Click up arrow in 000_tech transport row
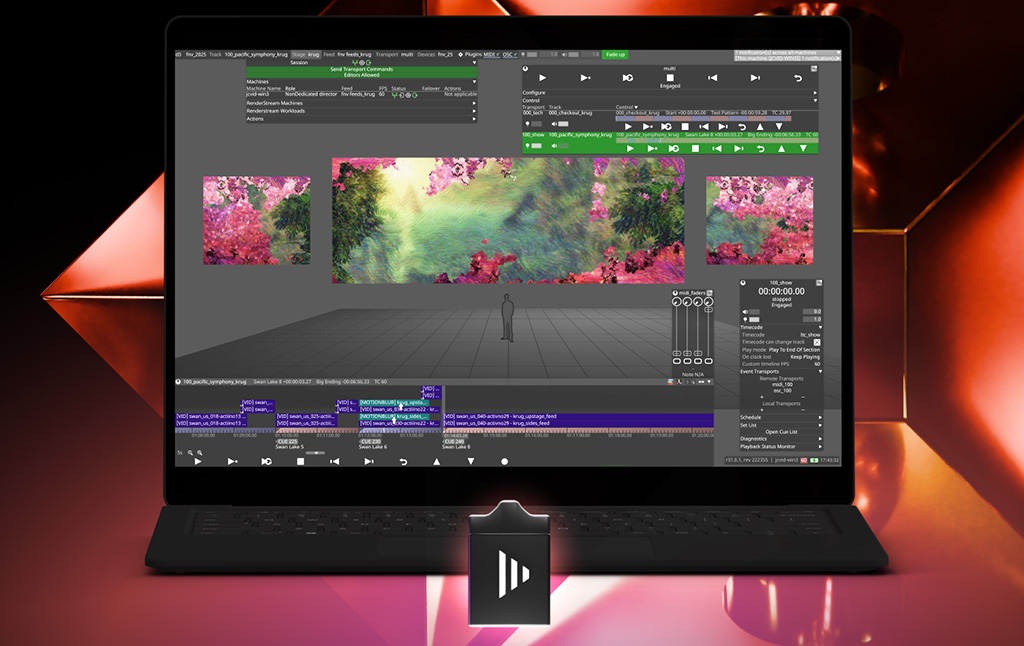Image resolution: width=1024 pixels, height=646 pixels. [760, 127]
